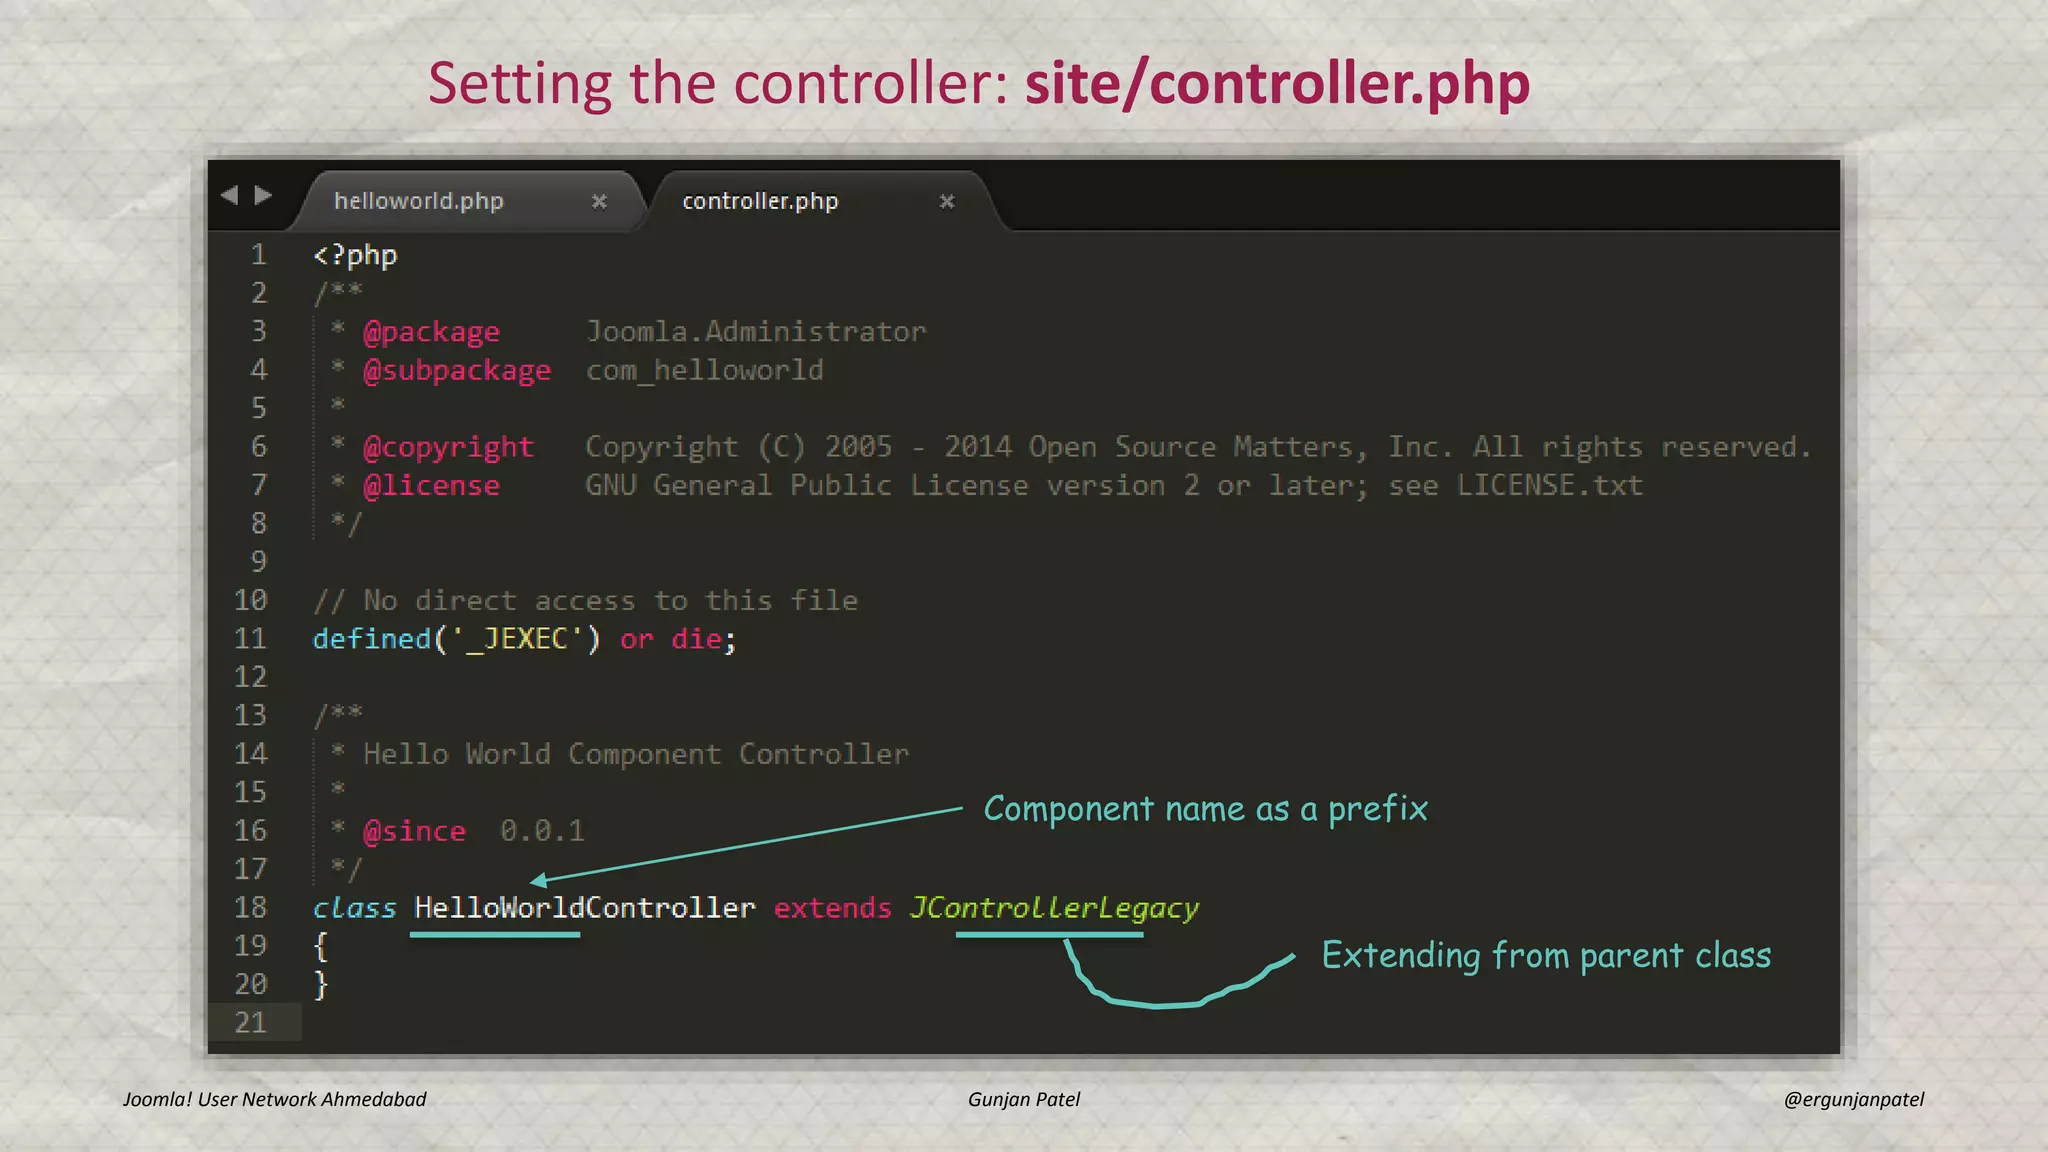
Task: Click the closing brace on line 20
Action: (x=320, y=985)
